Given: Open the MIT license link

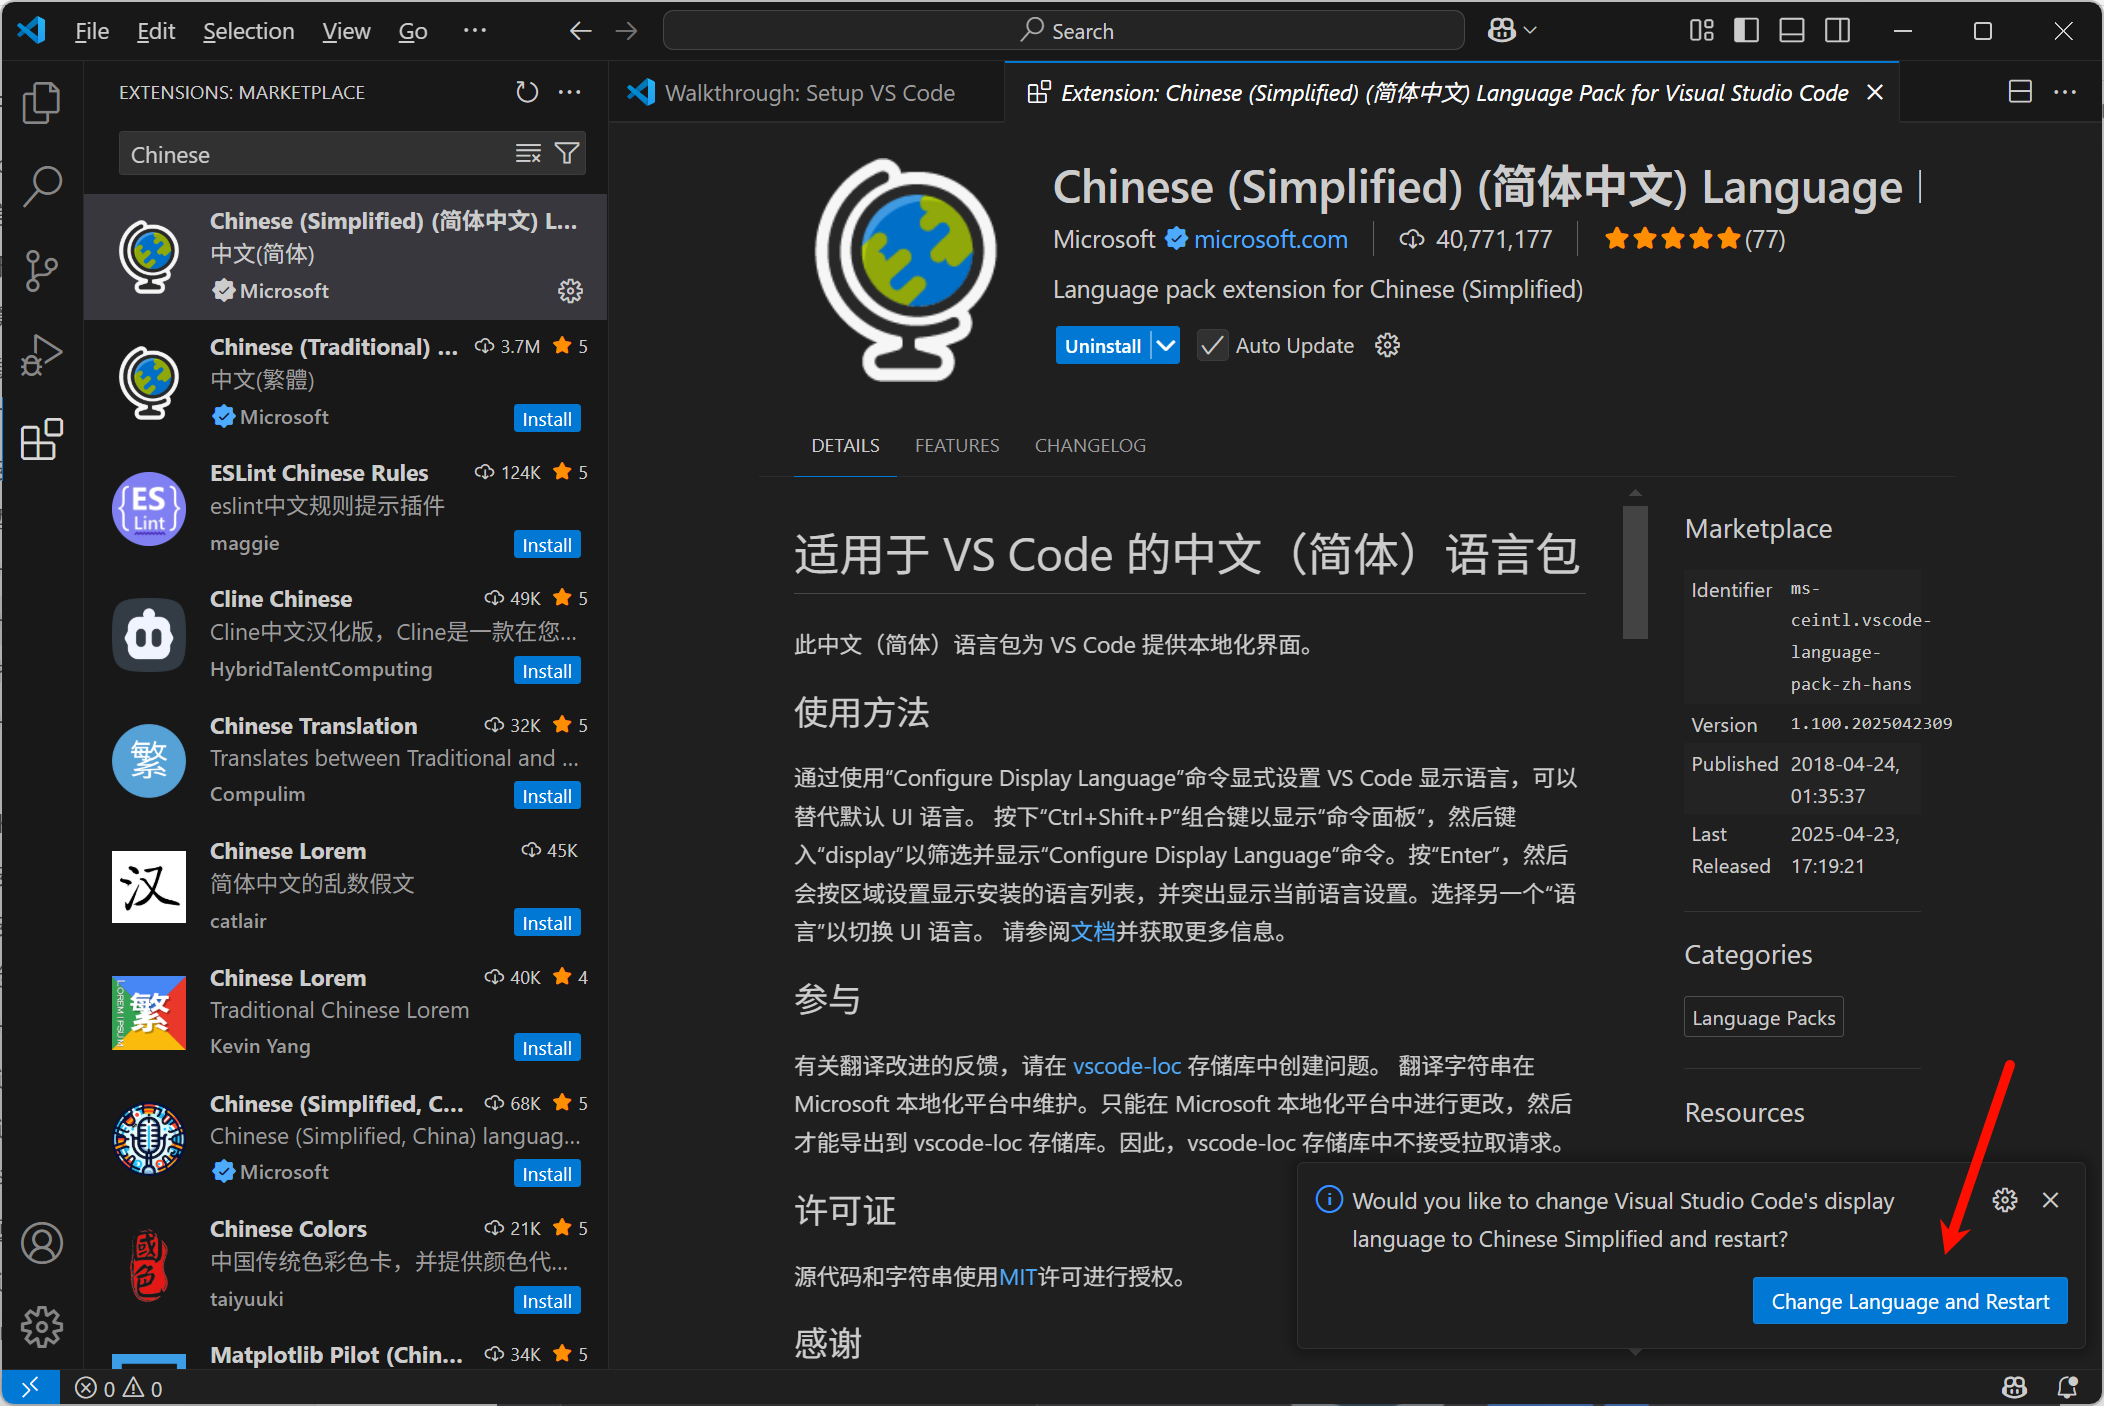Looking at the screenshot, I should click(1018, 1277).
